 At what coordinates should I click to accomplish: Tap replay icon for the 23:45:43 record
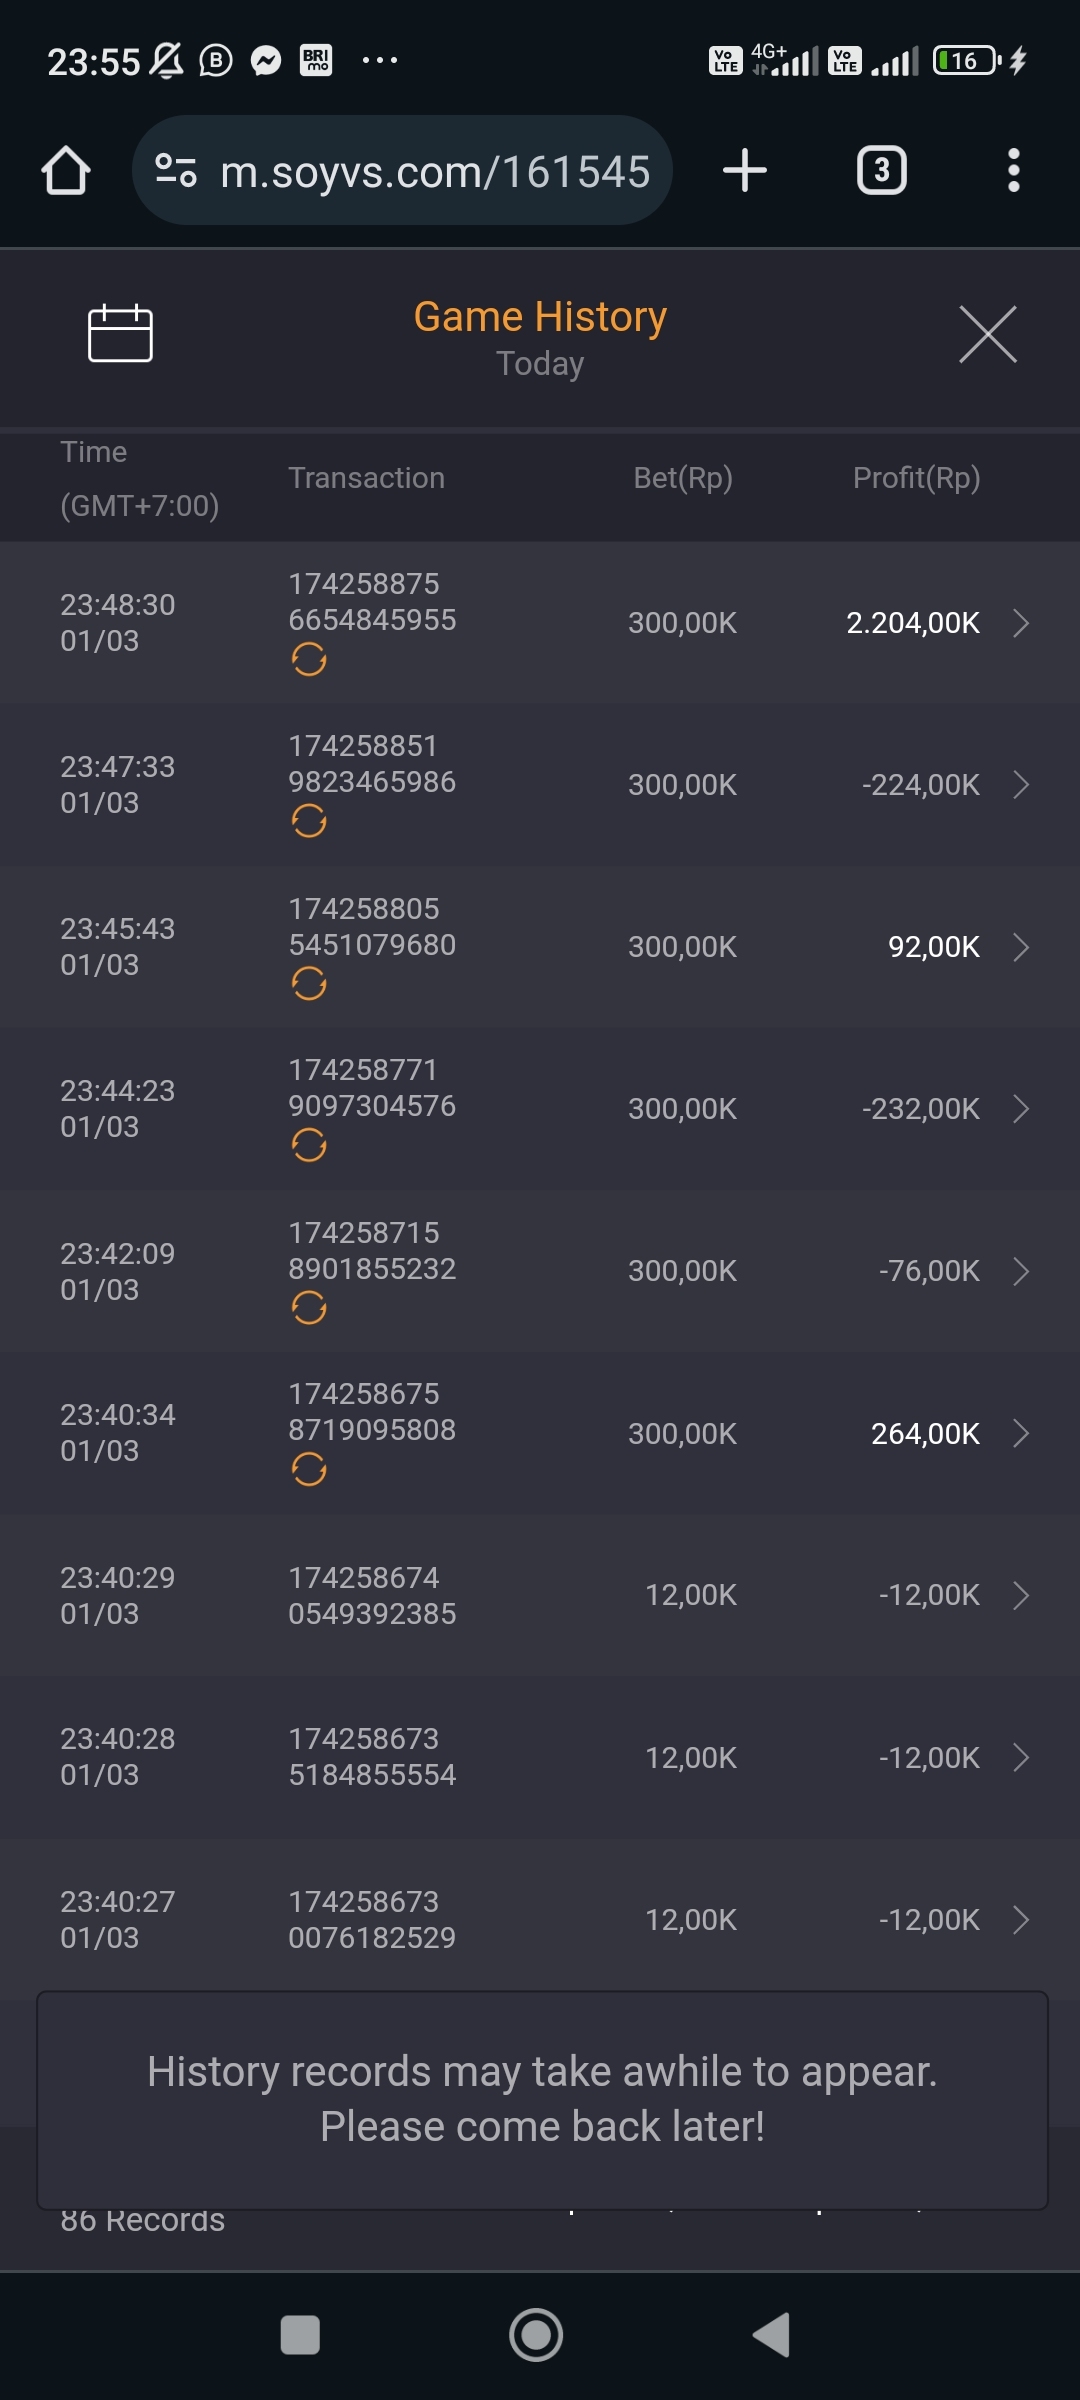(309, 984)
